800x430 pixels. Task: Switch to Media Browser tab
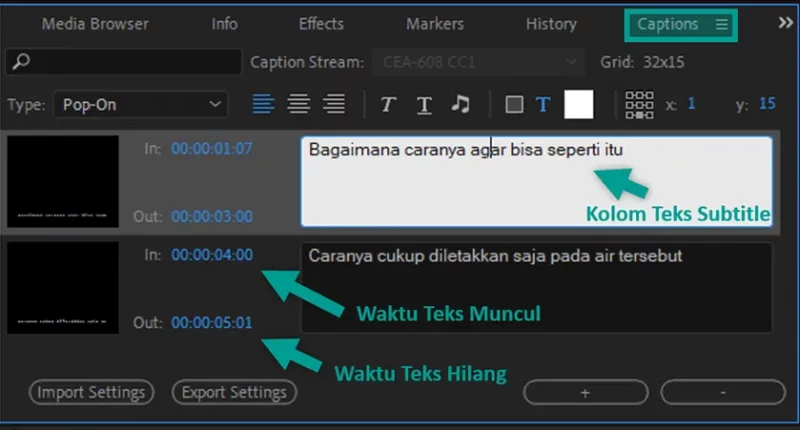(95, 24)
